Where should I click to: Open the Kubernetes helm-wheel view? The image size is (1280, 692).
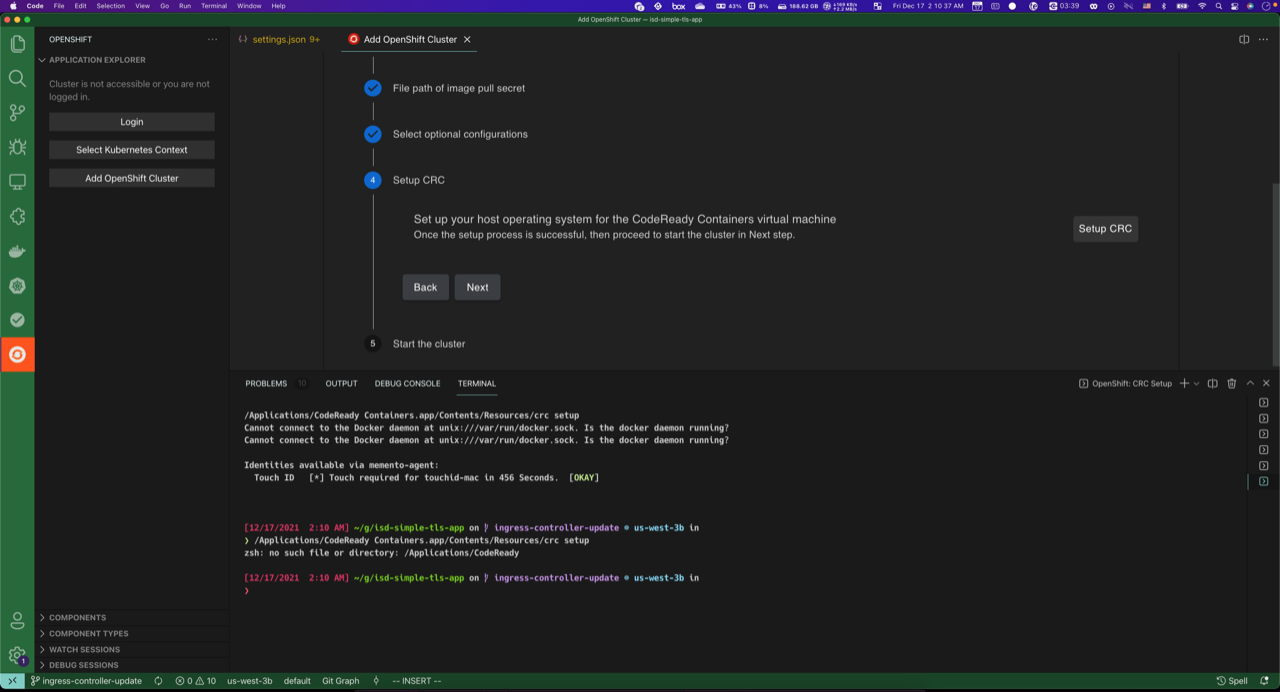[x=17, y=285]
